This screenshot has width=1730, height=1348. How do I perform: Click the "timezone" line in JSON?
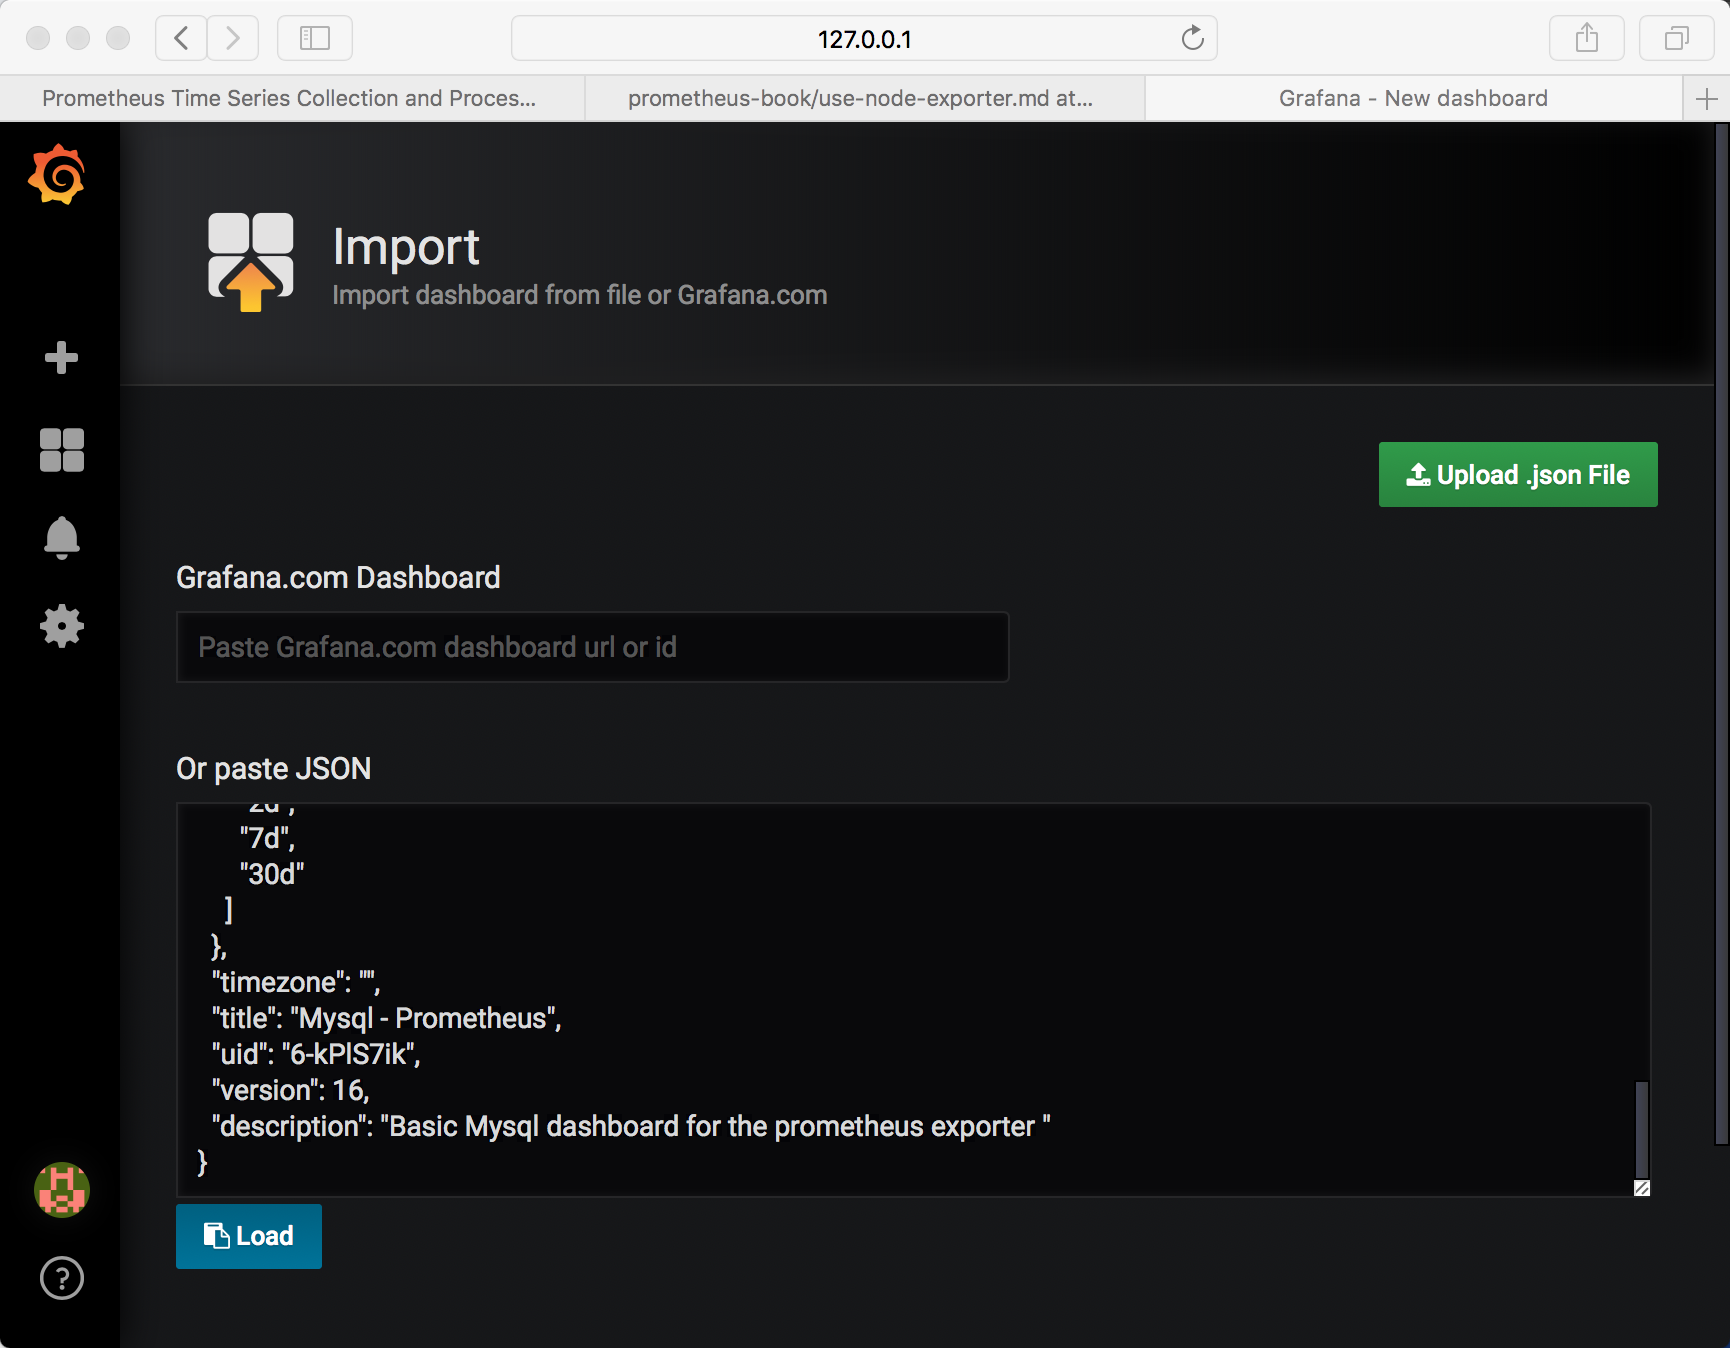pyautogui.click(x=296, y=982)
